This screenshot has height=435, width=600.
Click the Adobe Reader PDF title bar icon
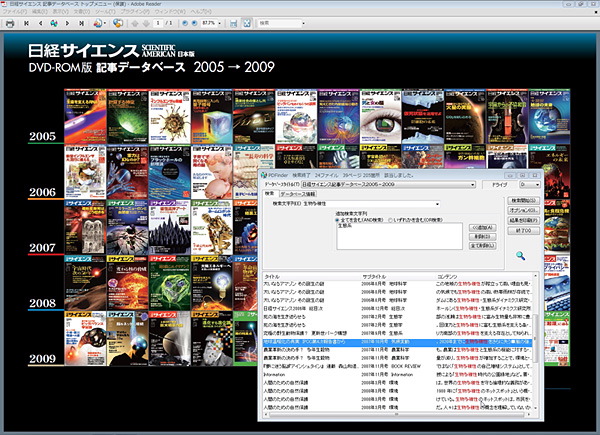click(4, 4)
